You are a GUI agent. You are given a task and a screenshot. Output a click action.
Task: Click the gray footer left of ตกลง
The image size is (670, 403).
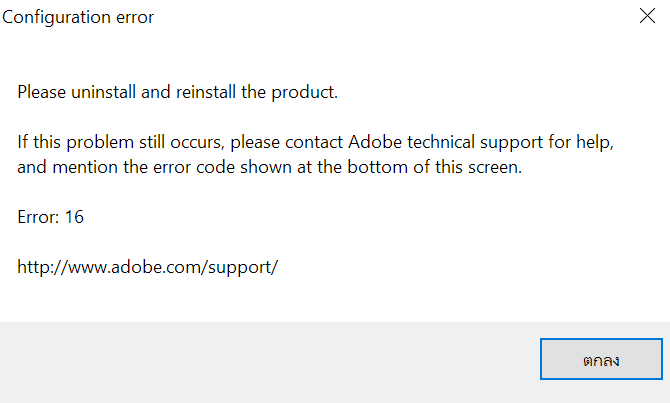[270, 360]
